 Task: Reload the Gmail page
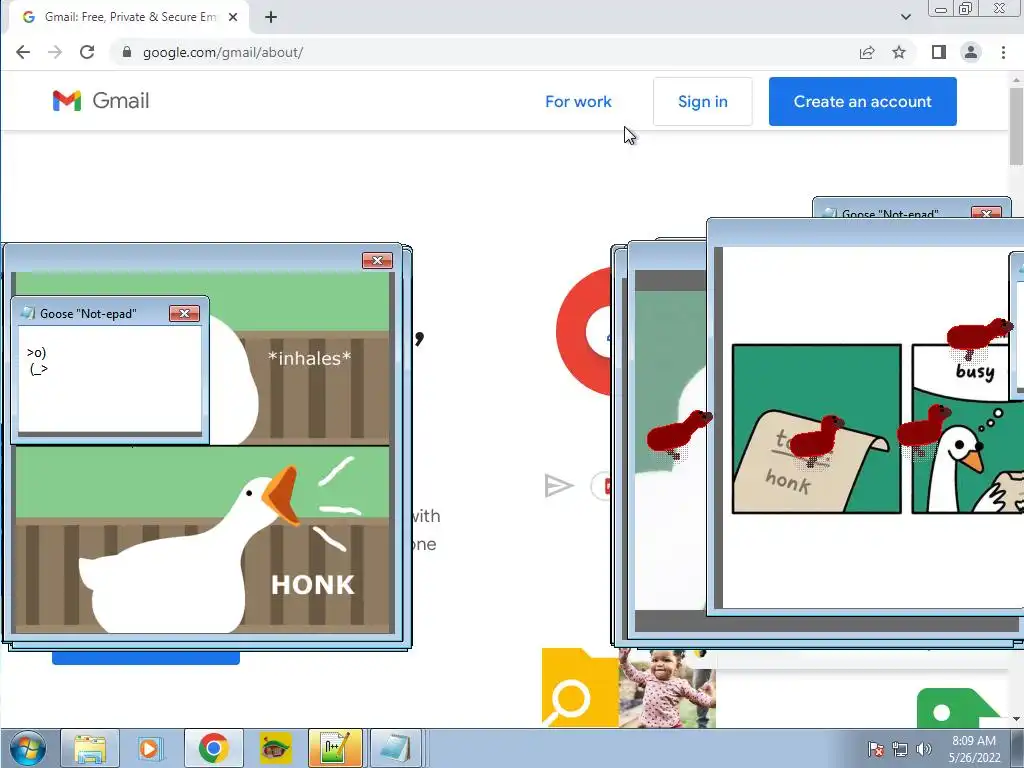[x=87, y=52]
